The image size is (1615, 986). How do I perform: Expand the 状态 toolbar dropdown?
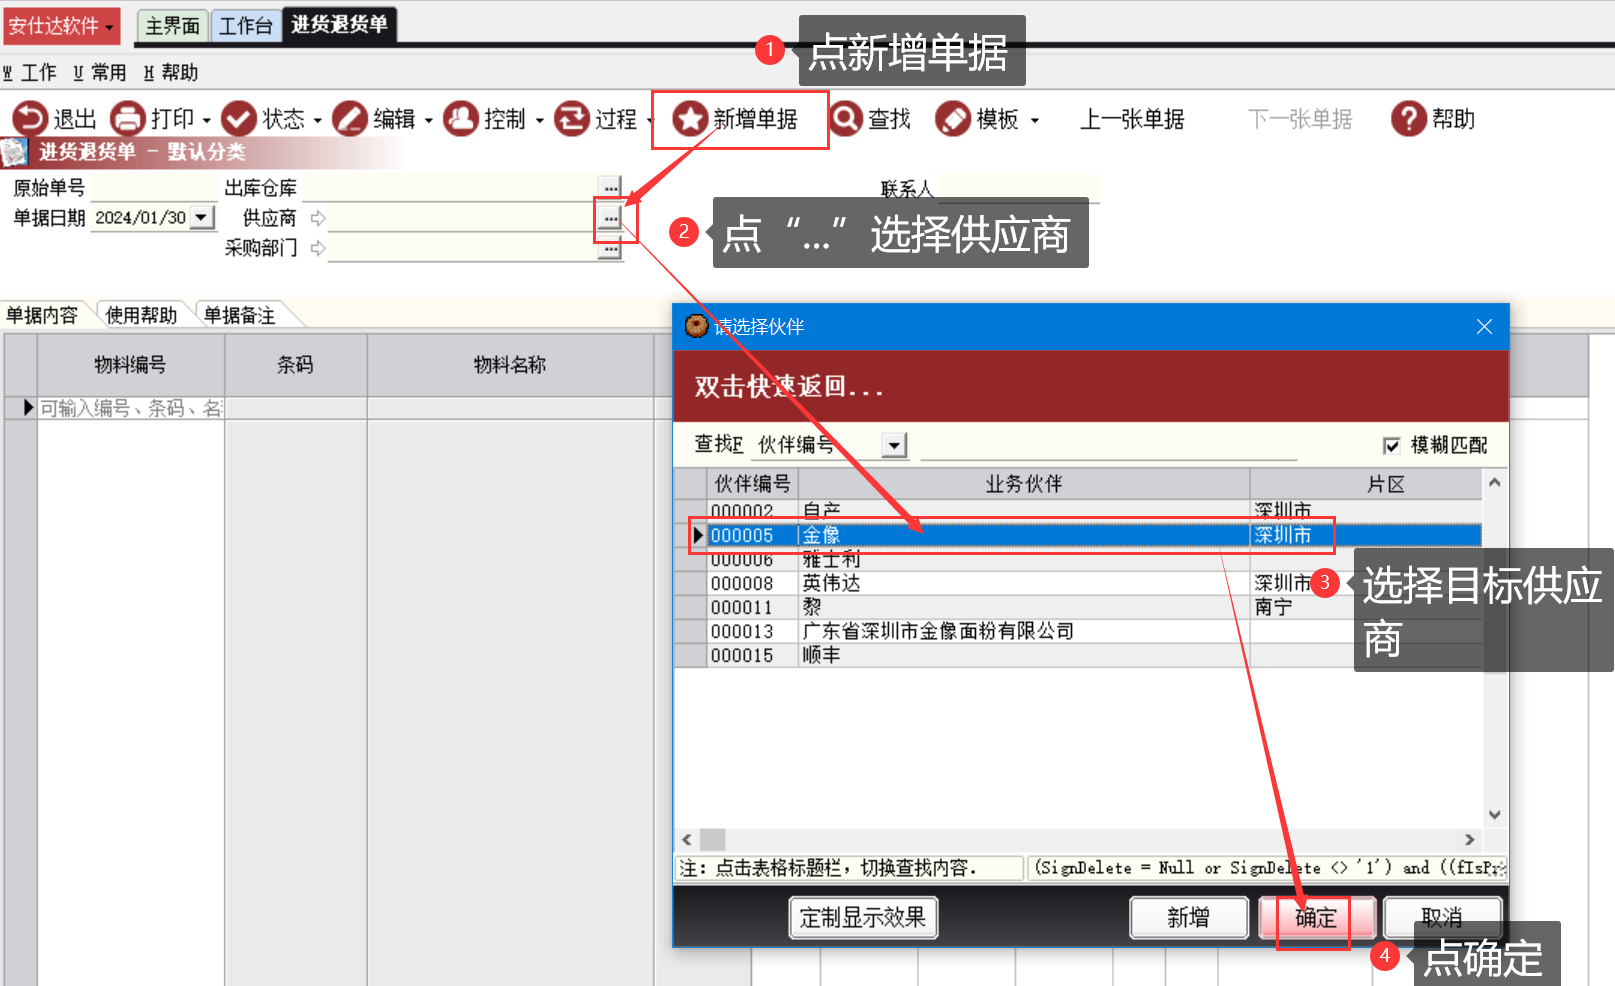[x=318, y=121]
